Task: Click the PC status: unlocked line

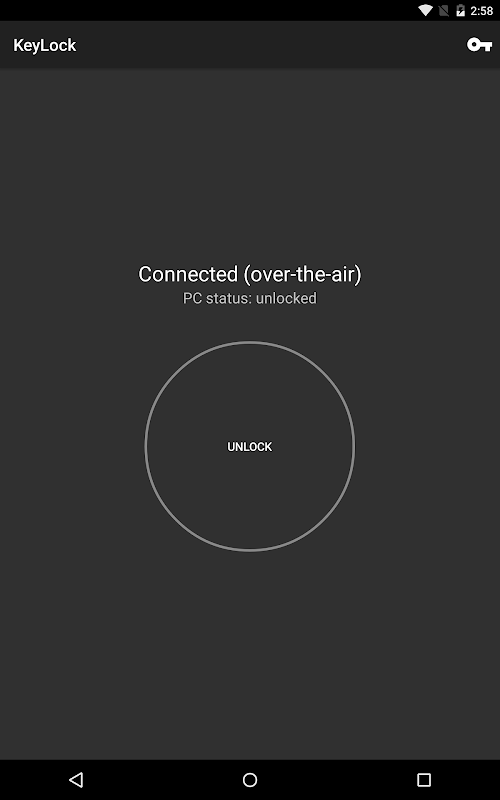Action: (250, 298)
